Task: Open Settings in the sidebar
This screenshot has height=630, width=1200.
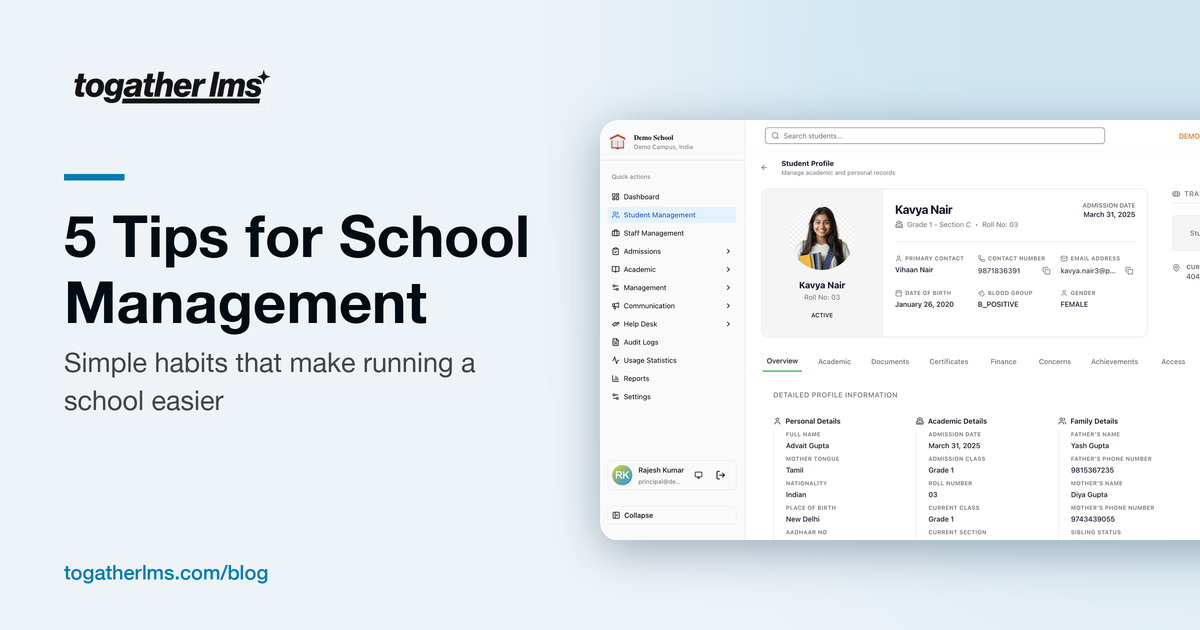Action: (x=672, y=397)
